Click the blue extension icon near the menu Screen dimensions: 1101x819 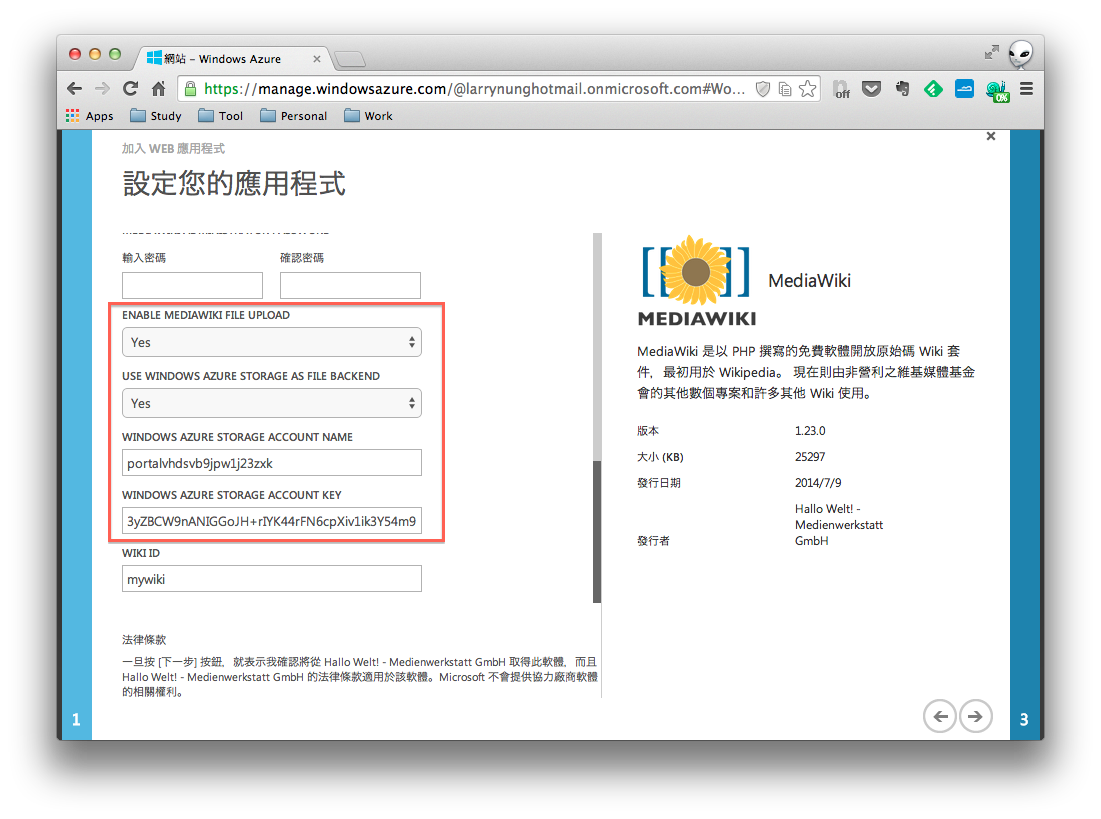963,88
